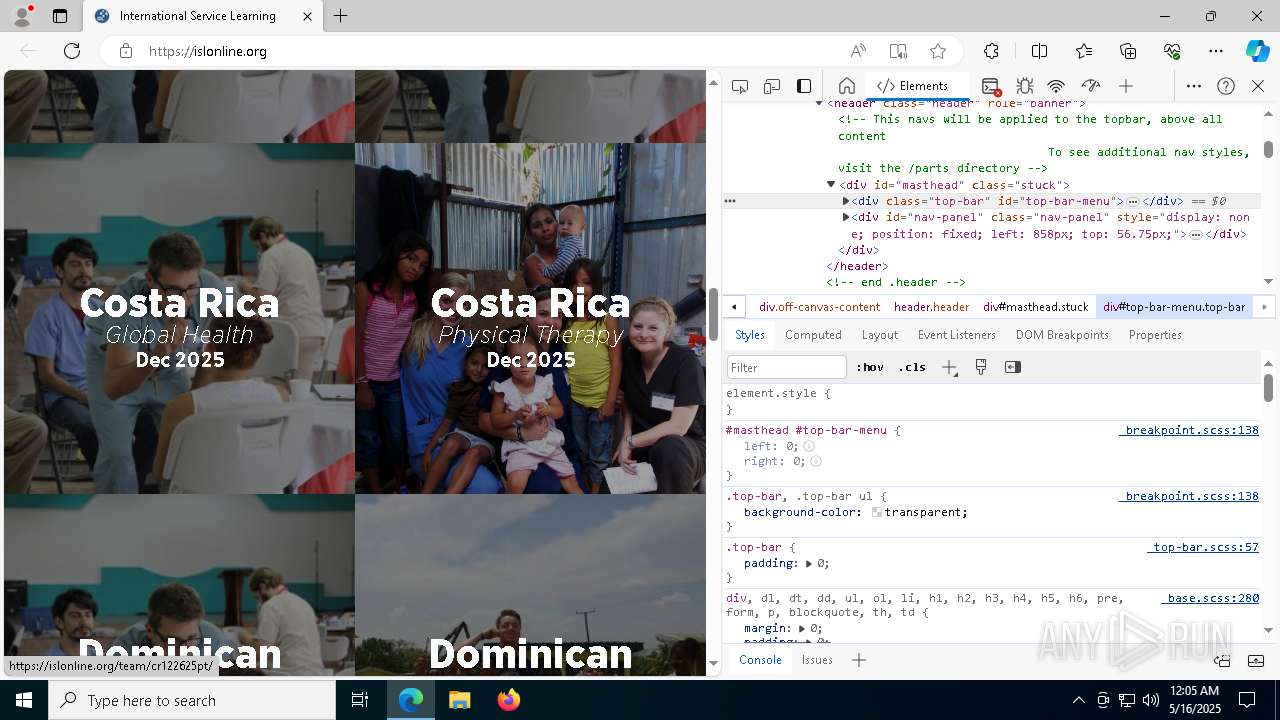
Task: Open Costa Rica Global Health program tile
Action: [180, 318]
